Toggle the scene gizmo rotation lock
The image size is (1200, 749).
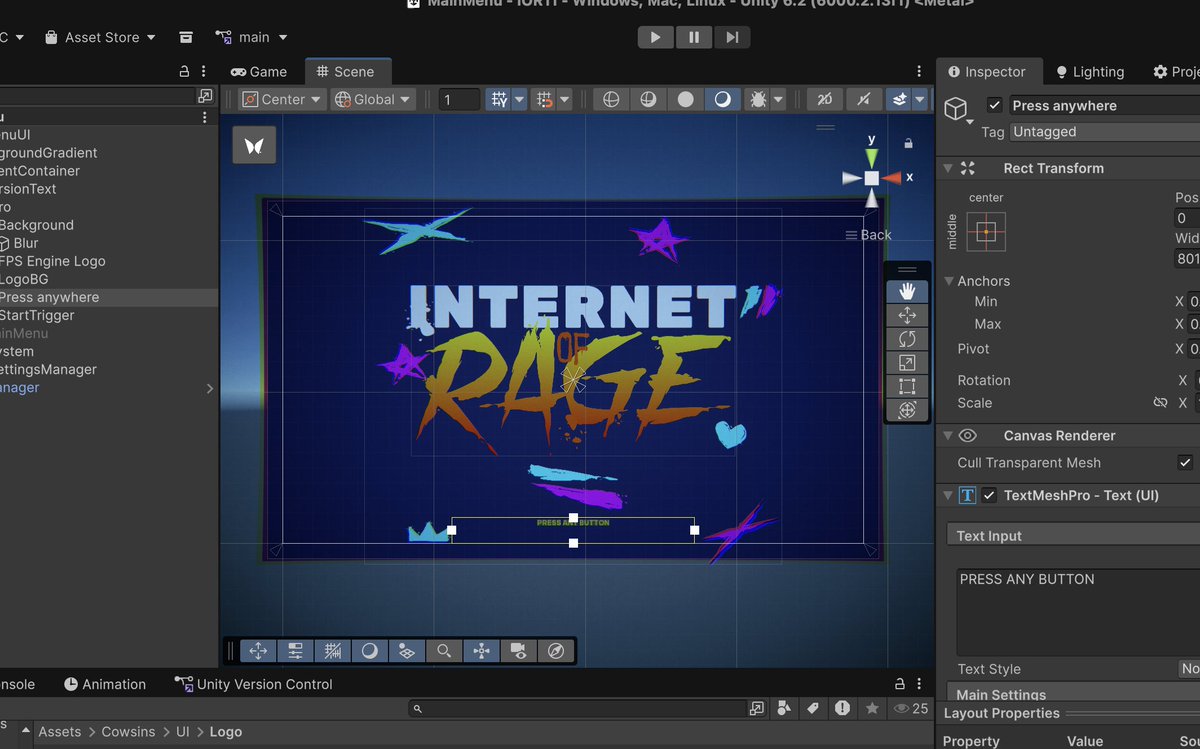click(x=908, y=144)
